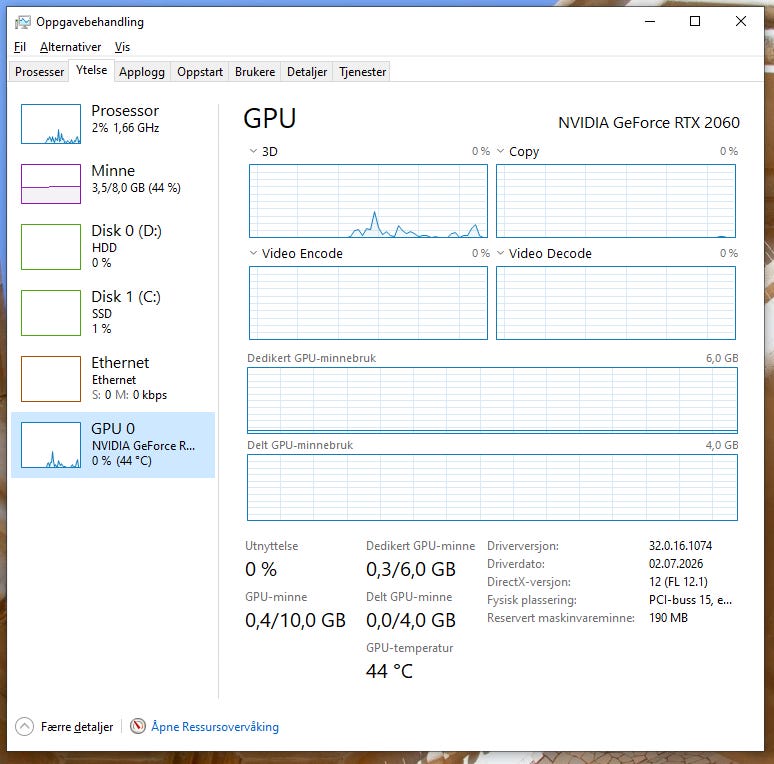Click the Ressursovervåking gauge icon
Screen dimensions: 774x764
pos(138,726)
